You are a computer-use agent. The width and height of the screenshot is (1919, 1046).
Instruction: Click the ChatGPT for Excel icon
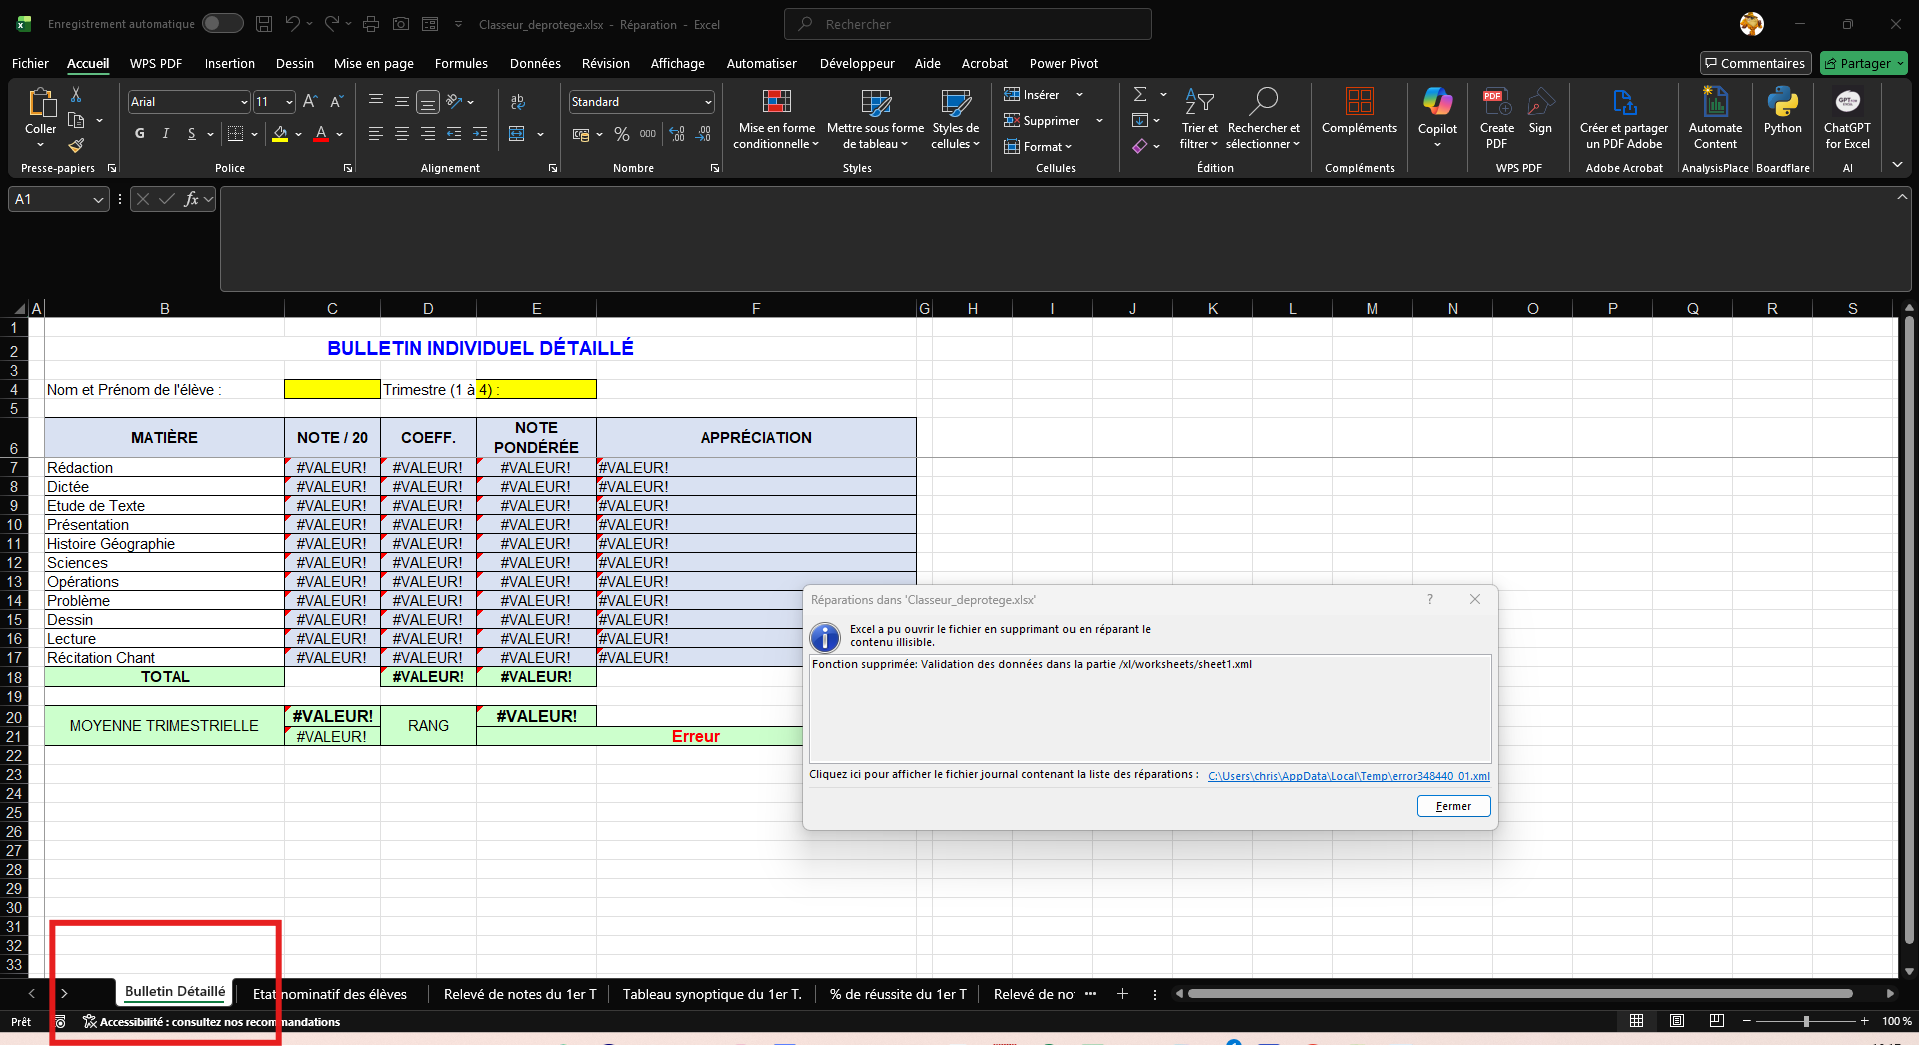click(x=1847, y=103)
